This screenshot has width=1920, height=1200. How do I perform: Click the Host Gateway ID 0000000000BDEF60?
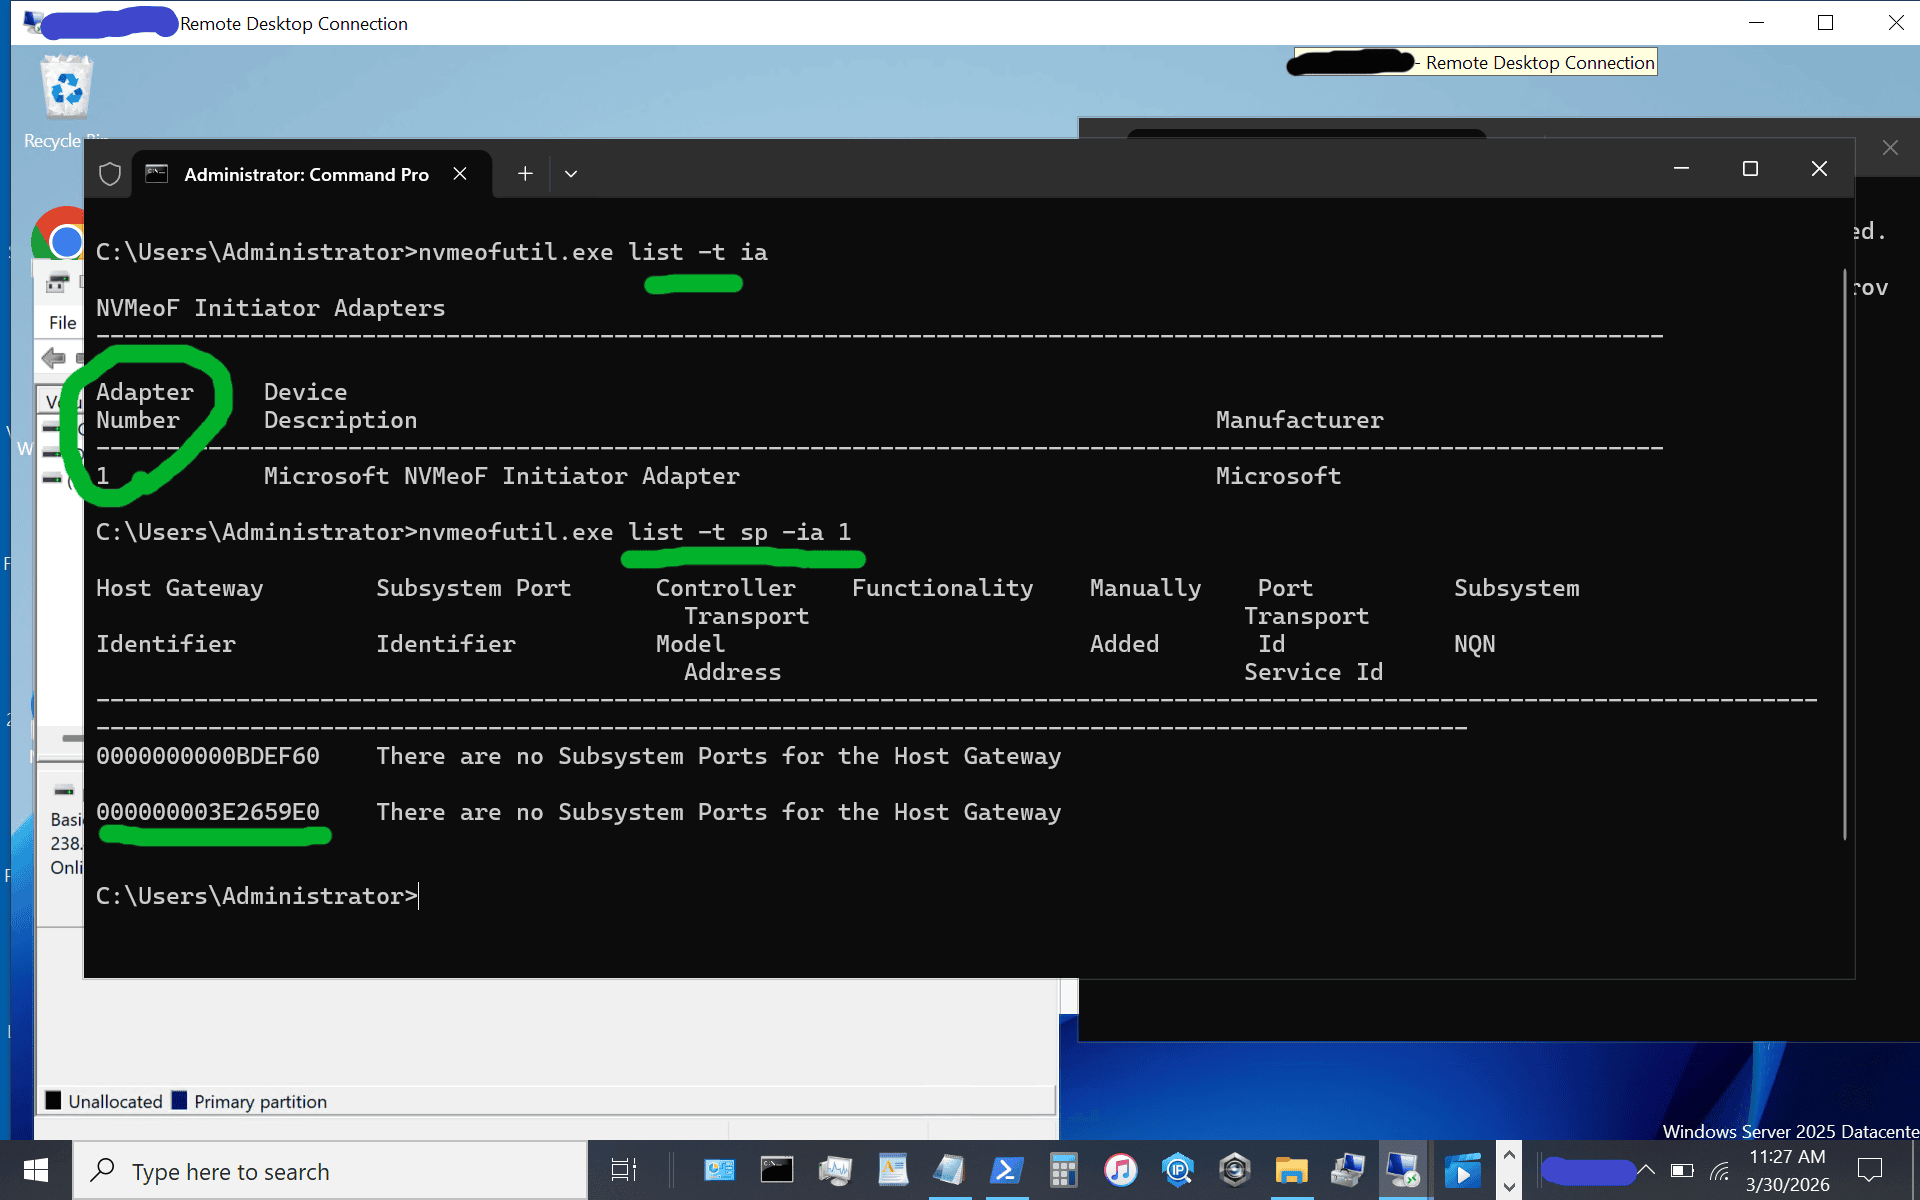[x=208, y=756]
